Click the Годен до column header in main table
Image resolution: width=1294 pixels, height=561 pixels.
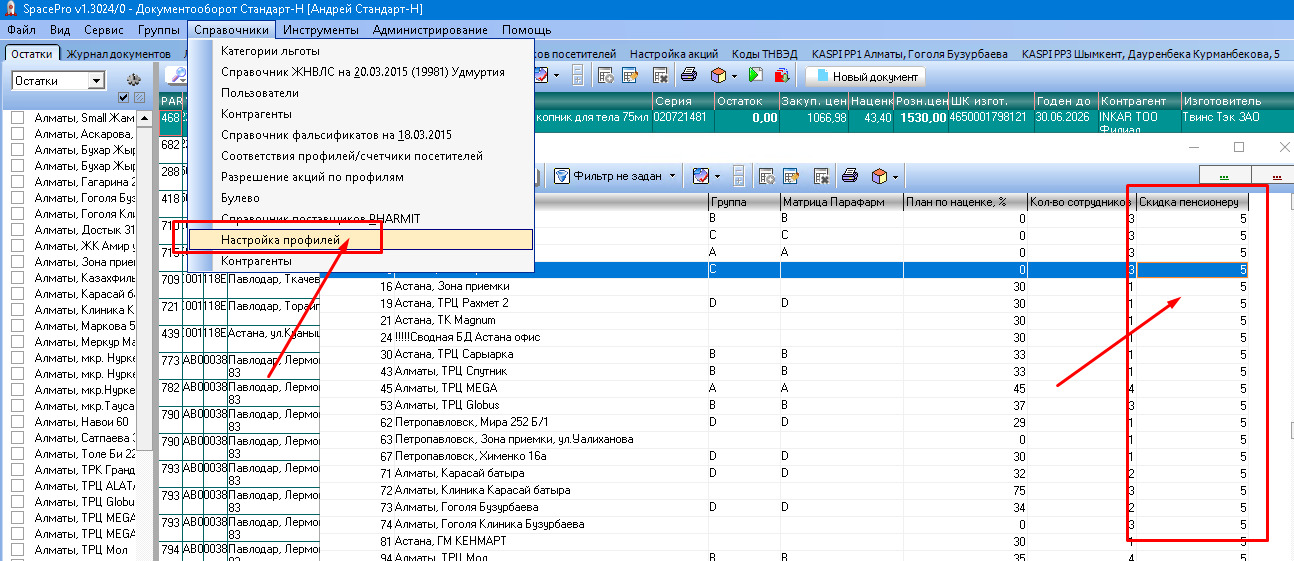pos(1065,101)
